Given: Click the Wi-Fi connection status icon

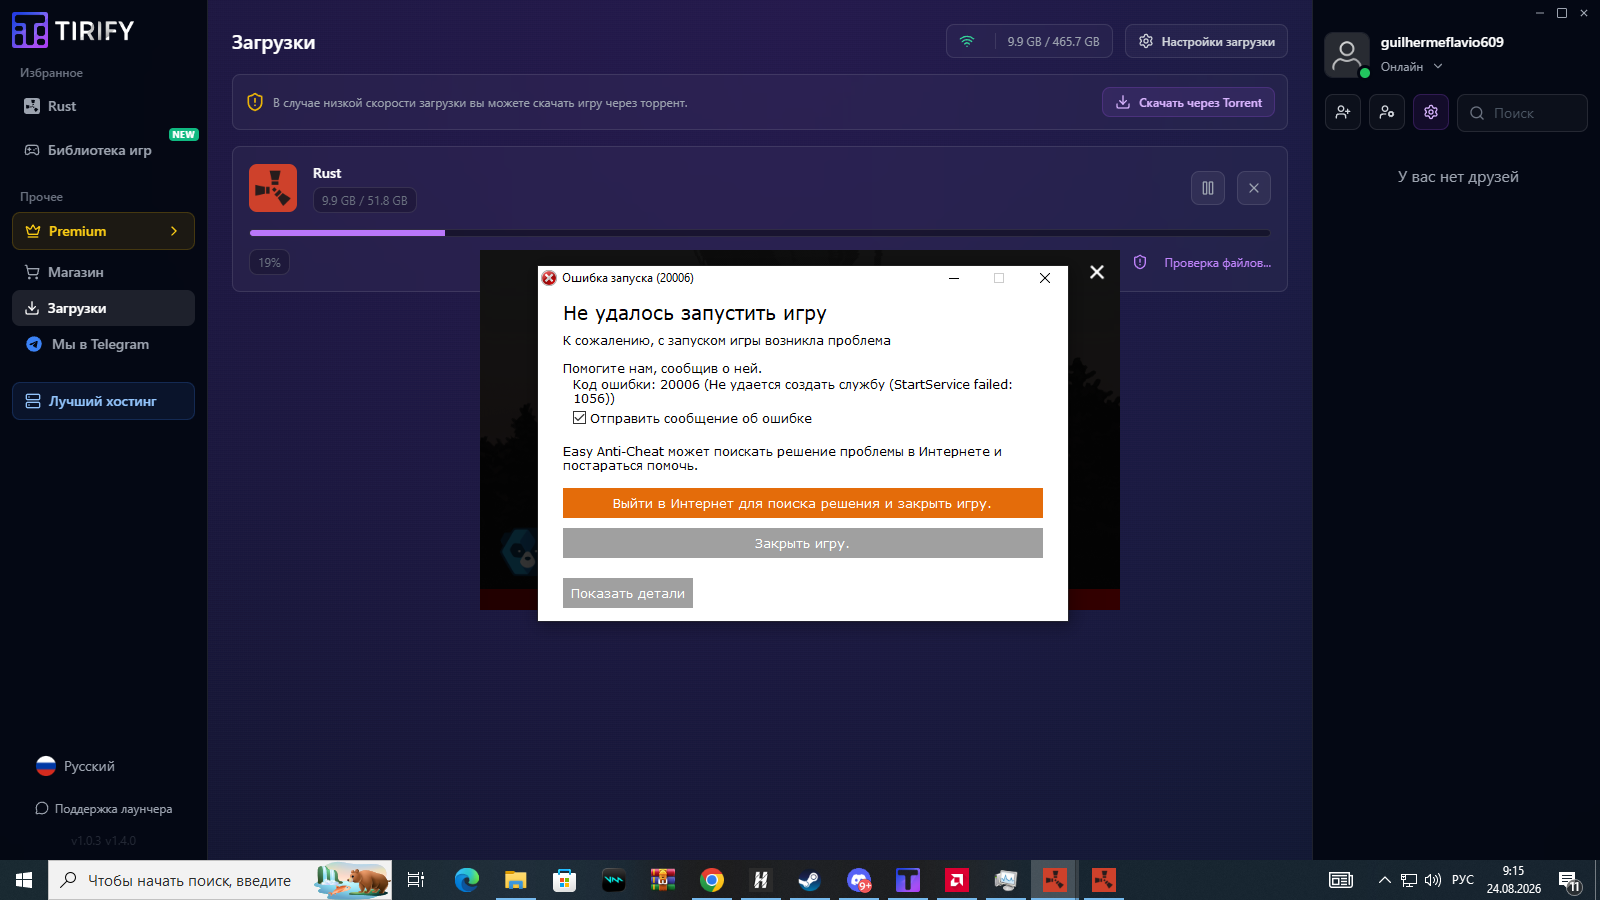Looking at the screenshot, I should (967, 41).
